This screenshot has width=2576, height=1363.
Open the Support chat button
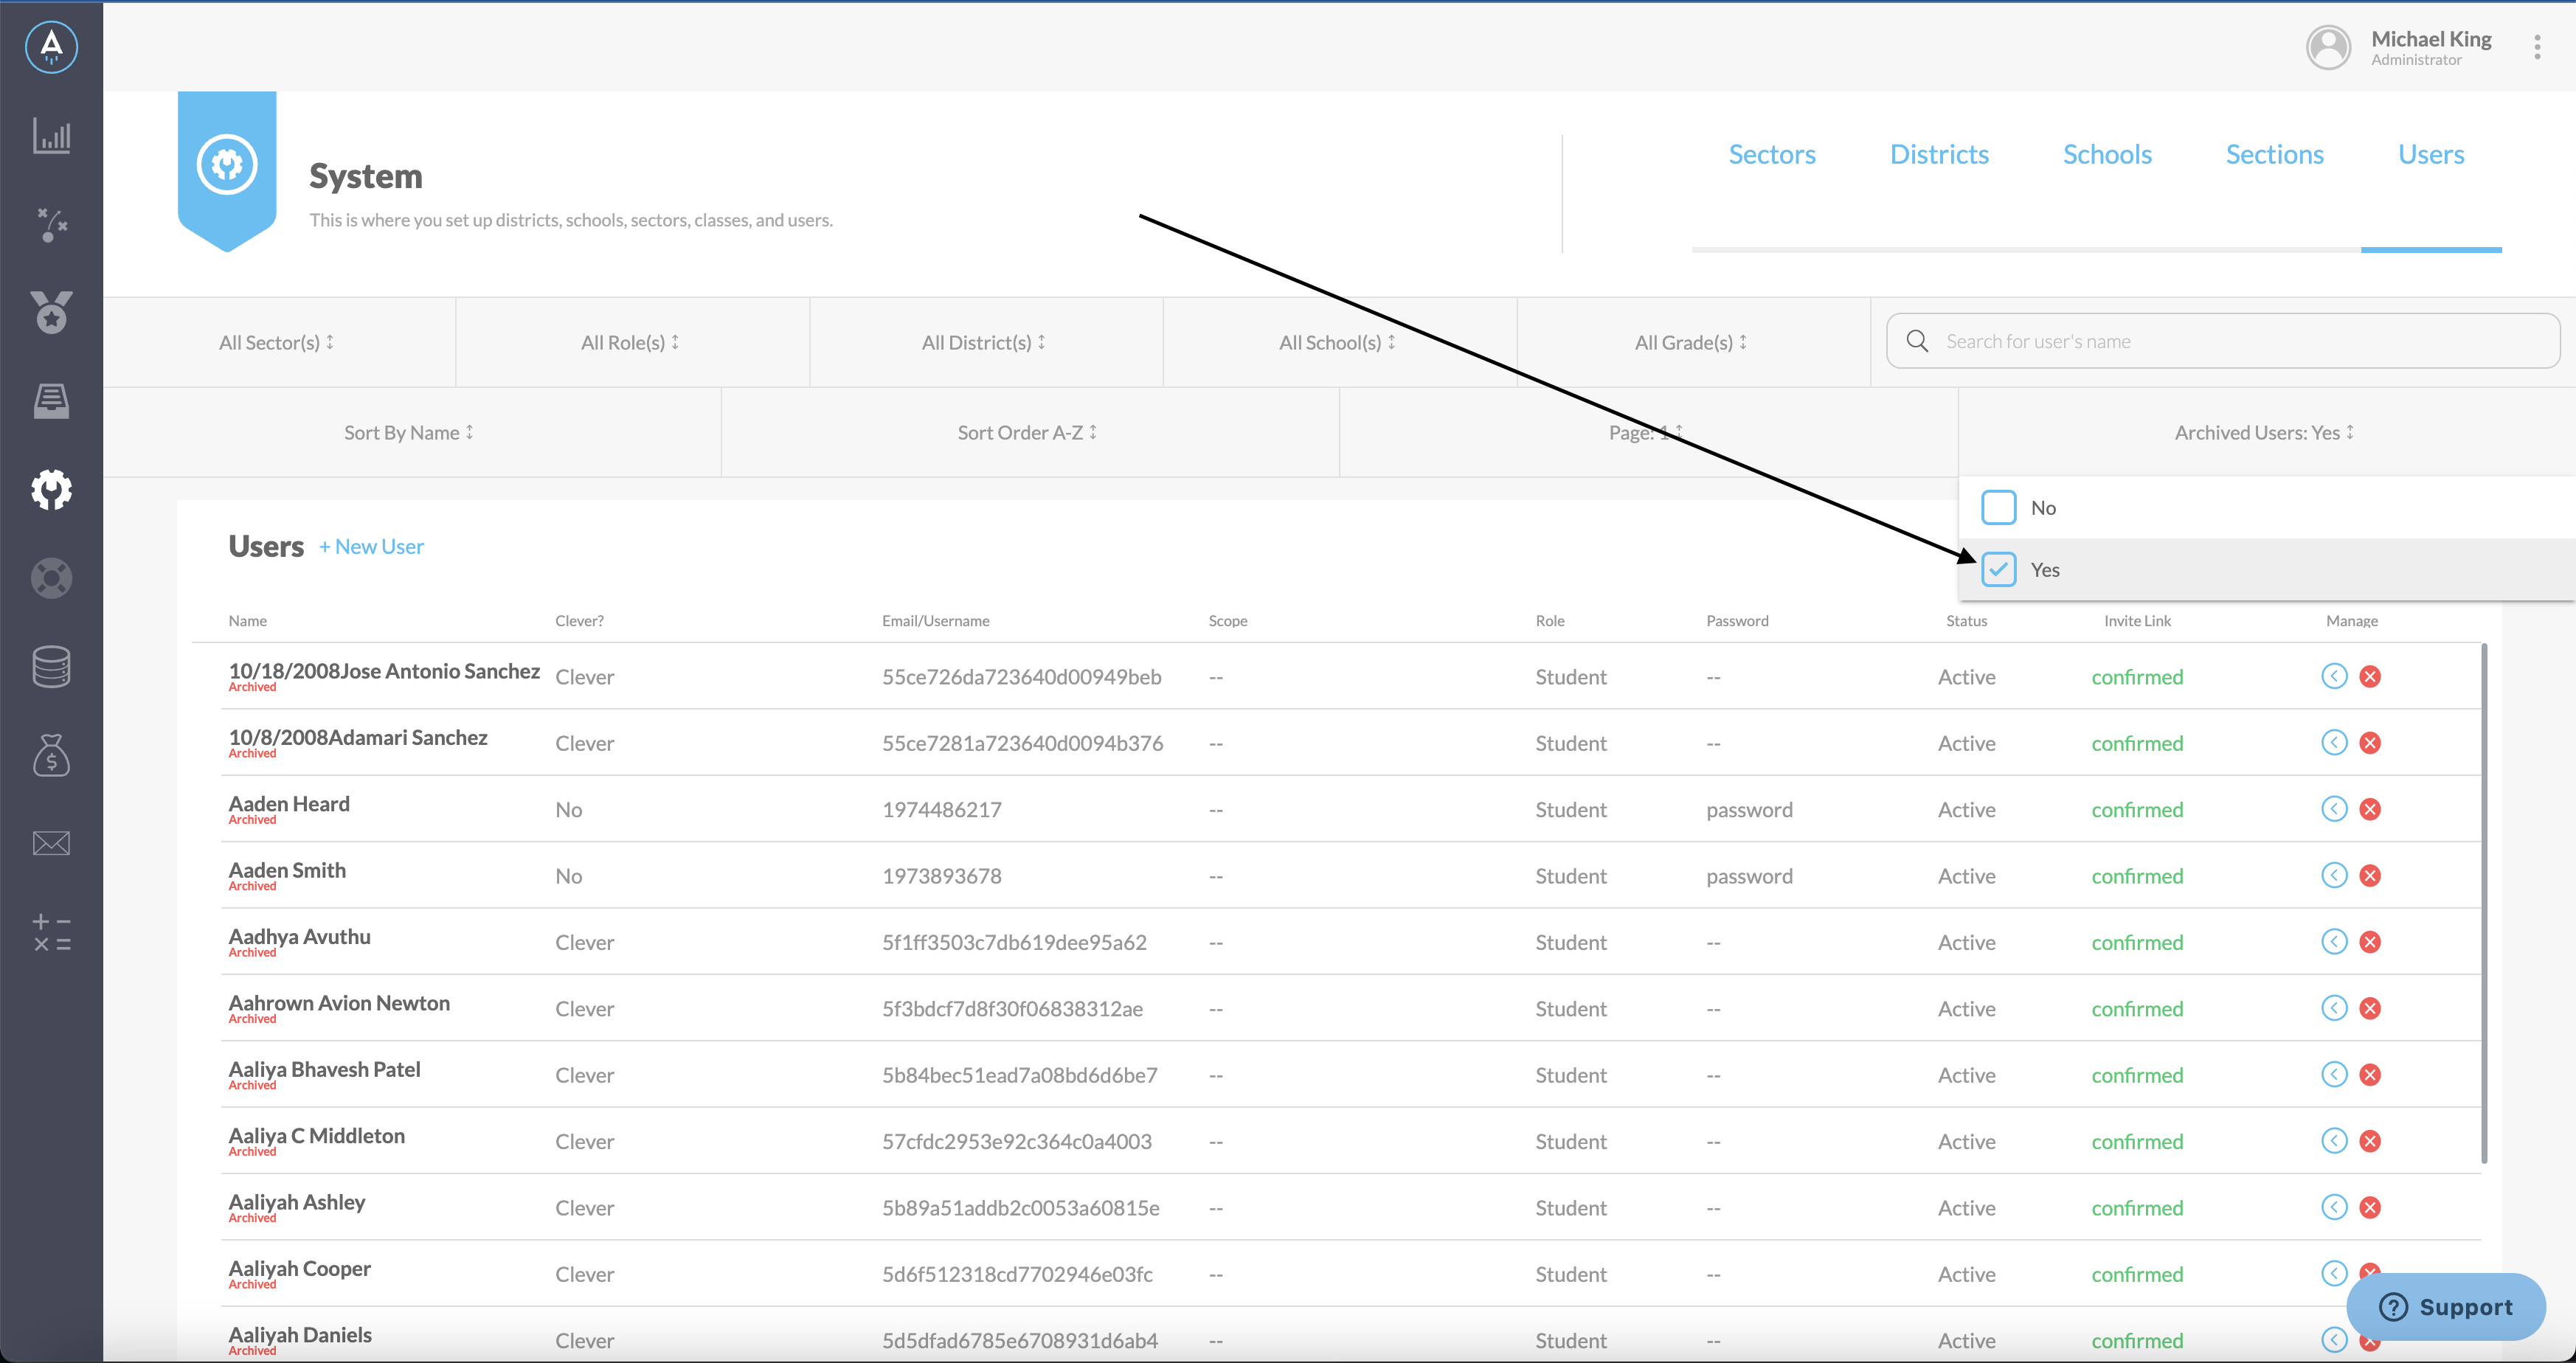point(2445,1306)
